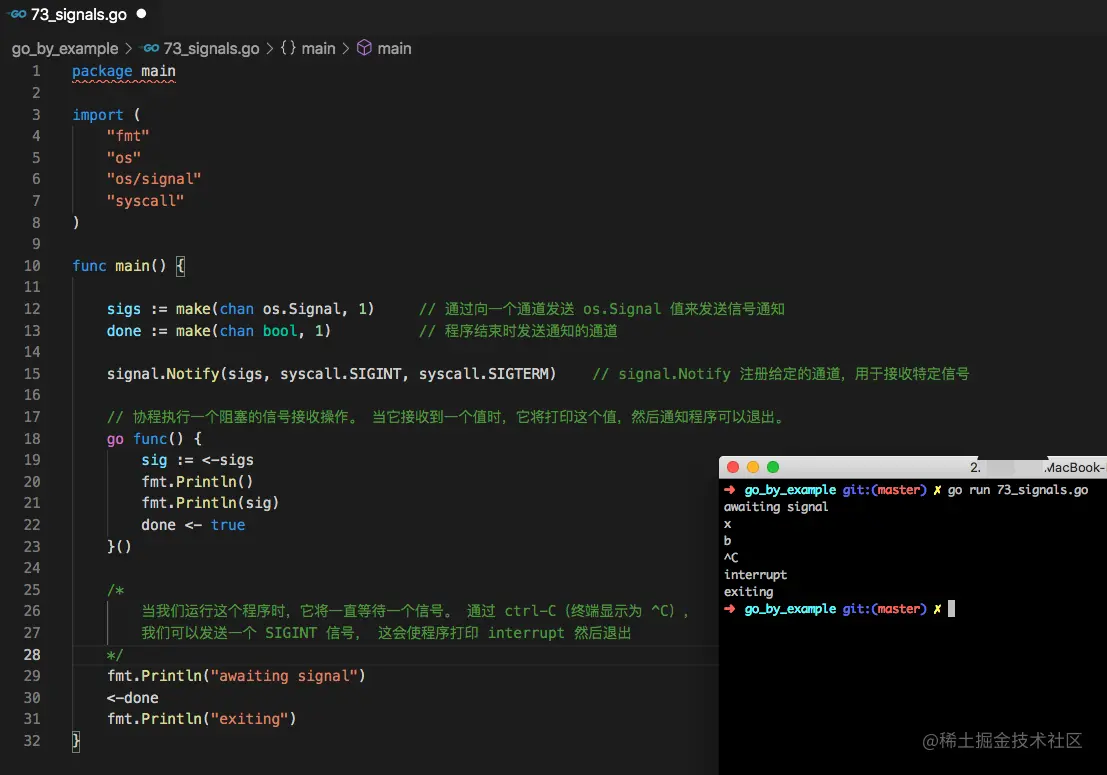This screenshot has width=1107, height=775.
Task: Click 'go func() {' on line 18
Action: [x=154, y=439]
